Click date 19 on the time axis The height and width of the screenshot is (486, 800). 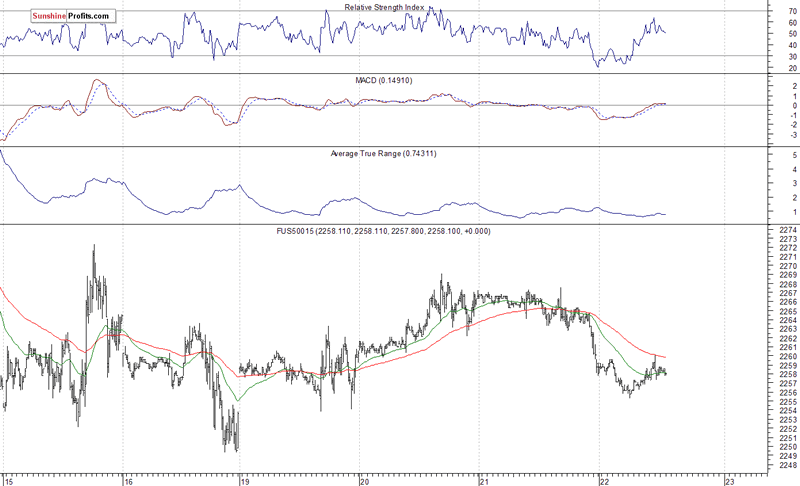point(245,480)
